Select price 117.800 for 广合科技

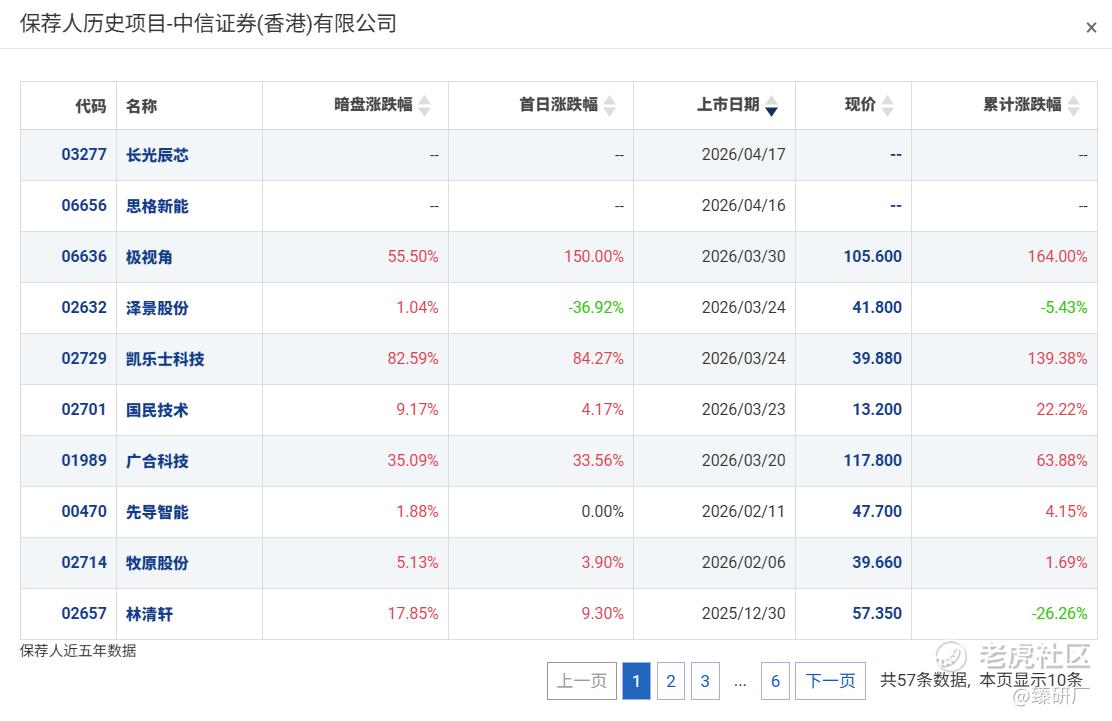872,461
